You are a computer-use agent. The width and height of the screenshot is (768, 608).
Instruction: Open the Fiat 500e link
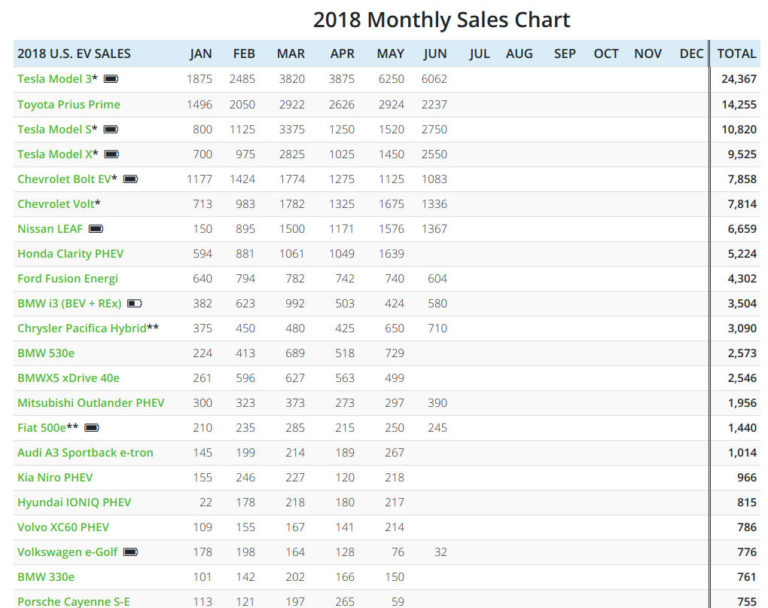[42, 428]
